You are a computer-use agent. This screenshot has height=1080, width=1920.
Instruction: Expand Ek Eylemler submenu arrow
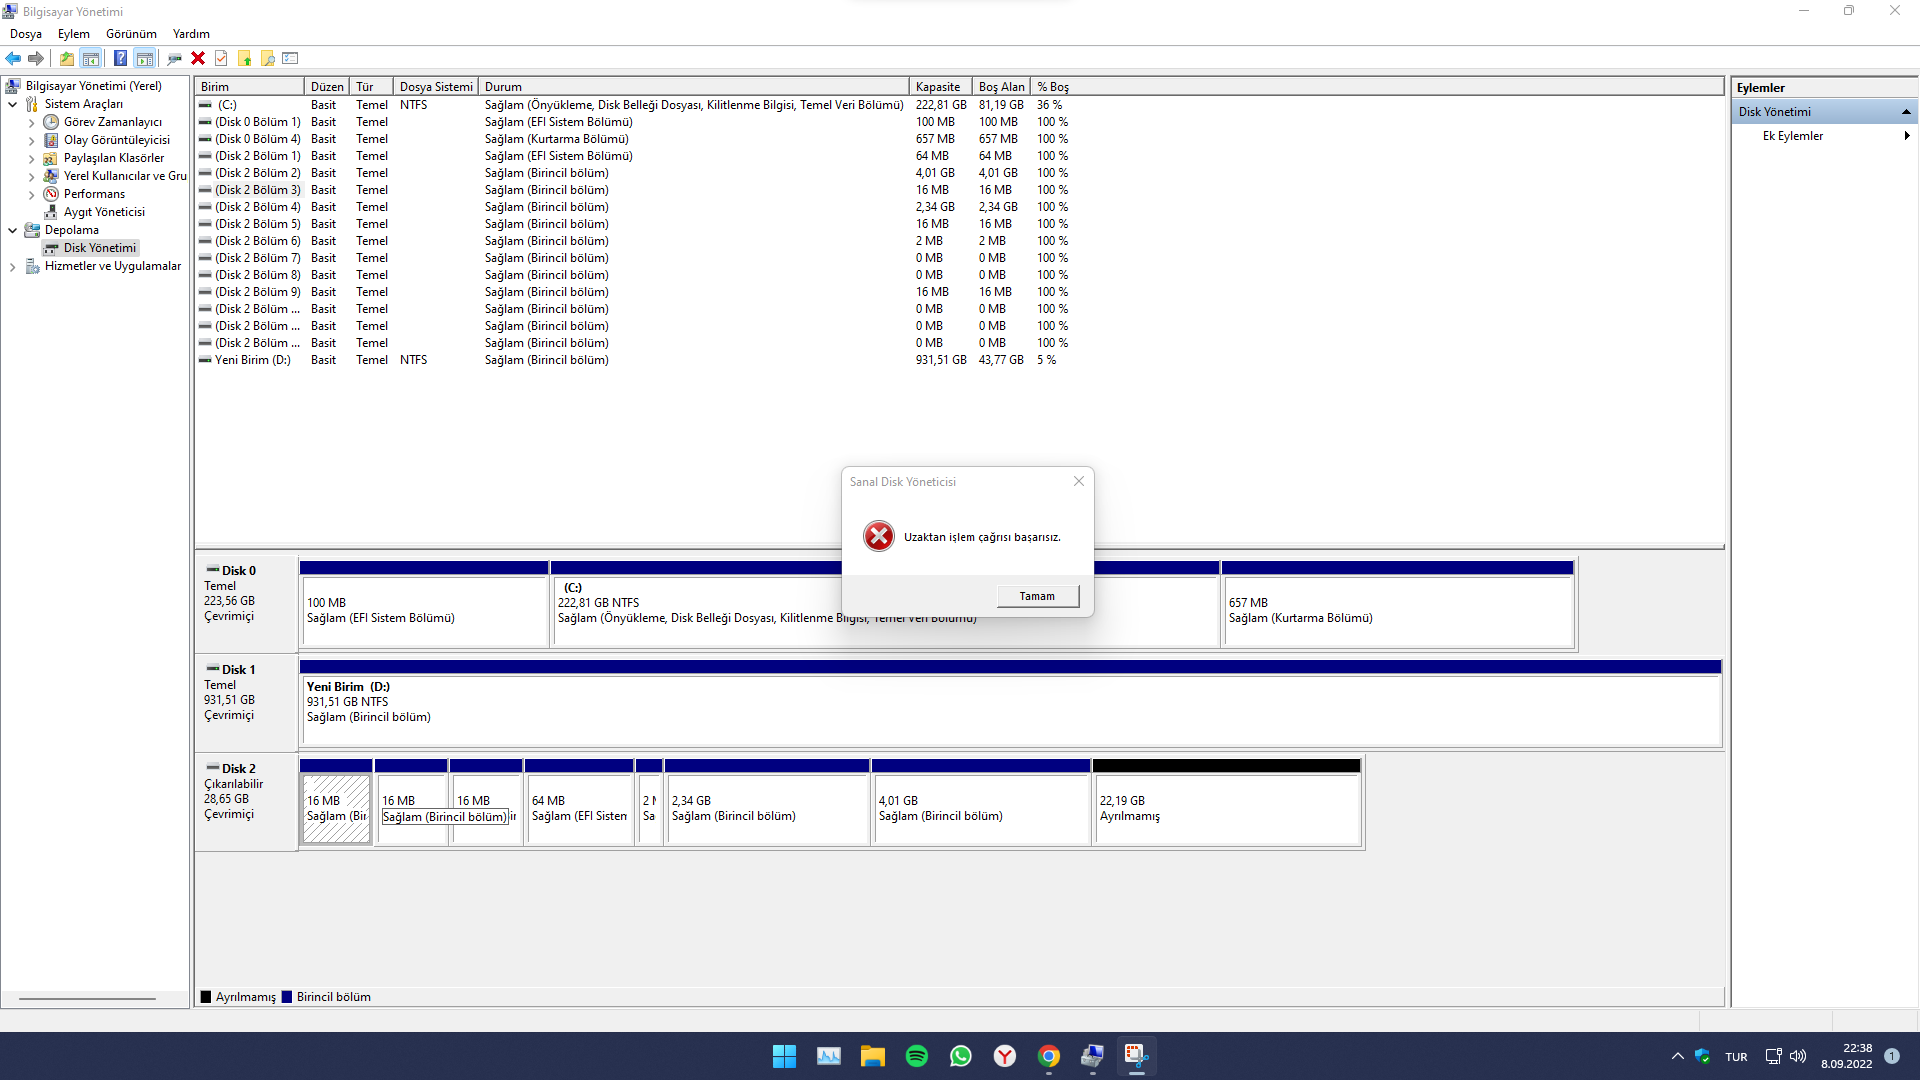point(1906,136)
